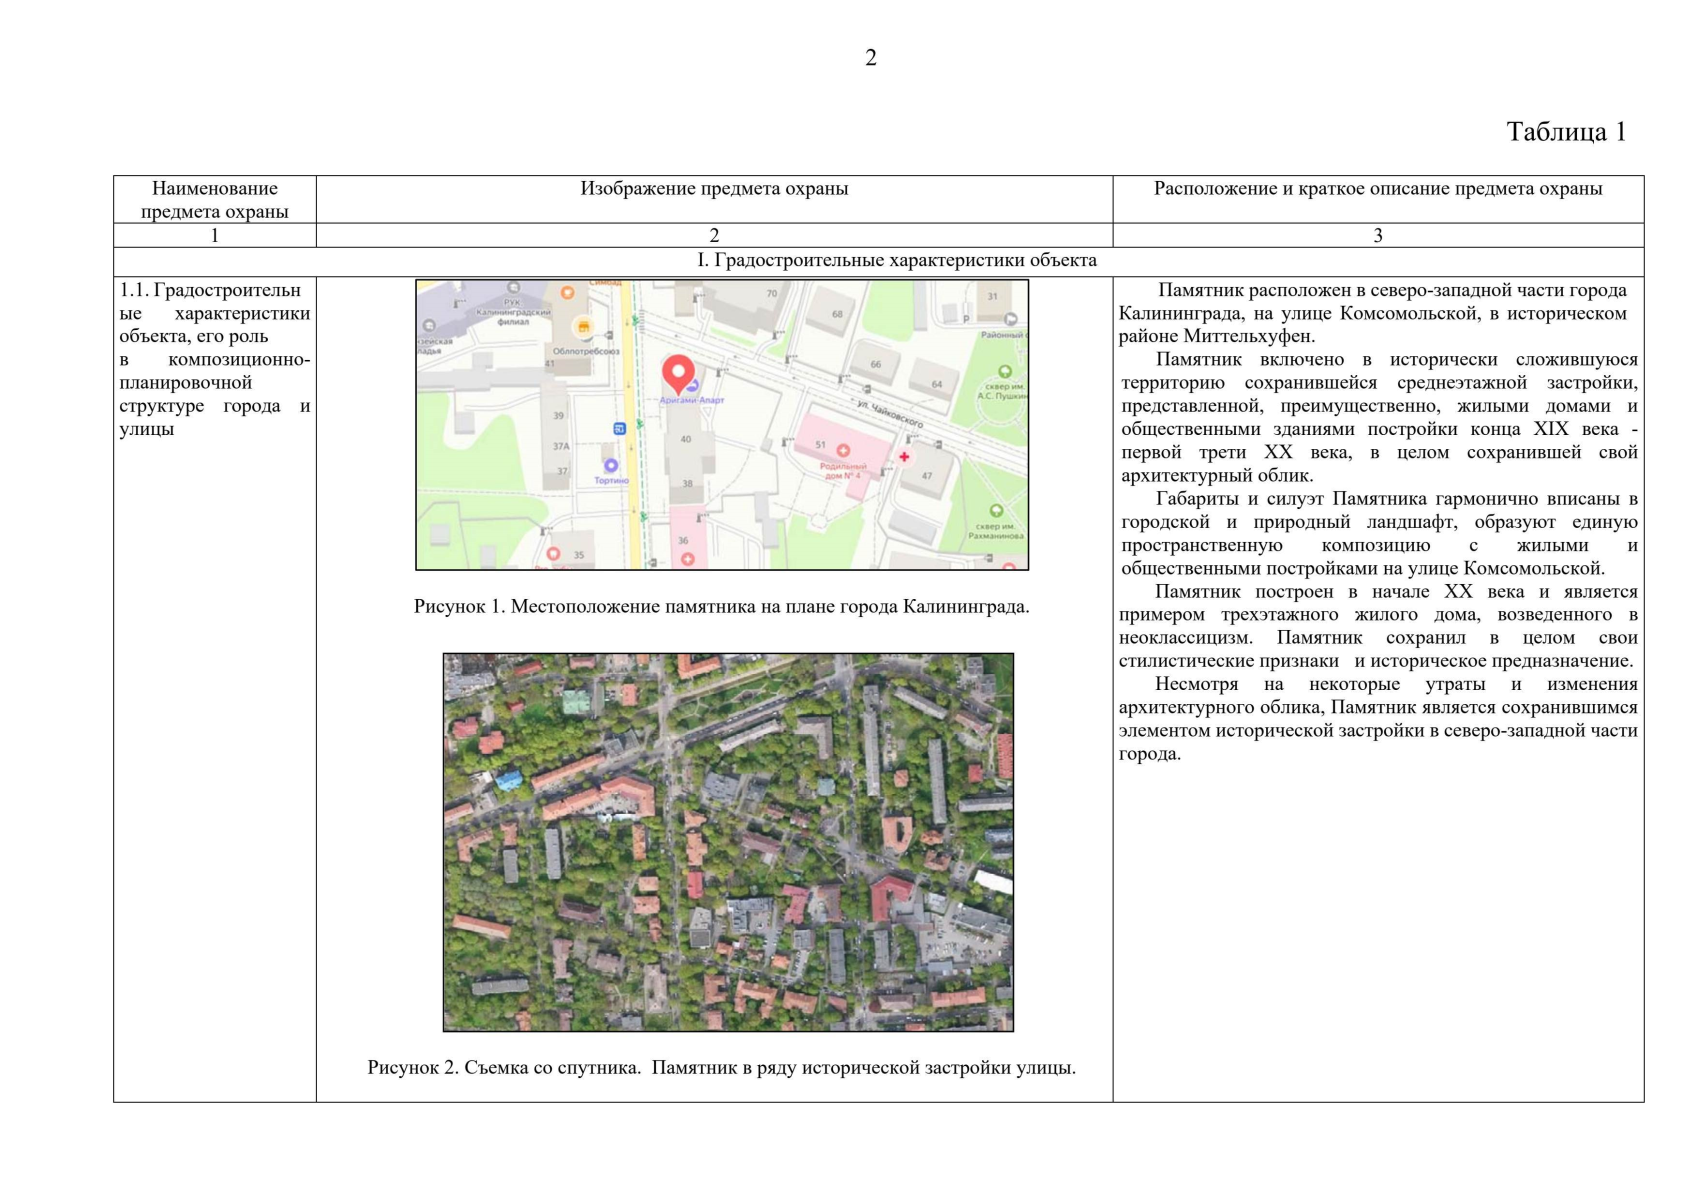Click the caption 'Рисунок 2. Съемка со спутника'

point(722,1068)
